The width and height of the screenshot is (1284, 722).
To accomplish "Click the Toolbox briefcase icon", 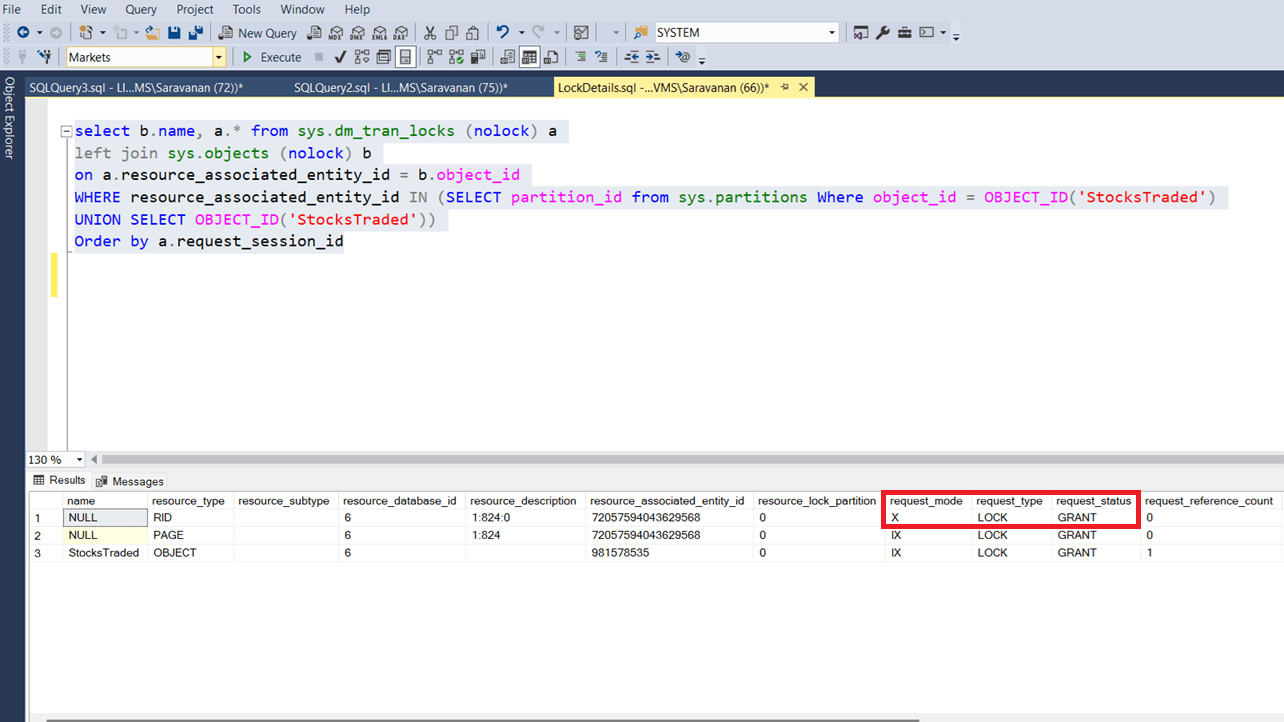I will 904,33.
